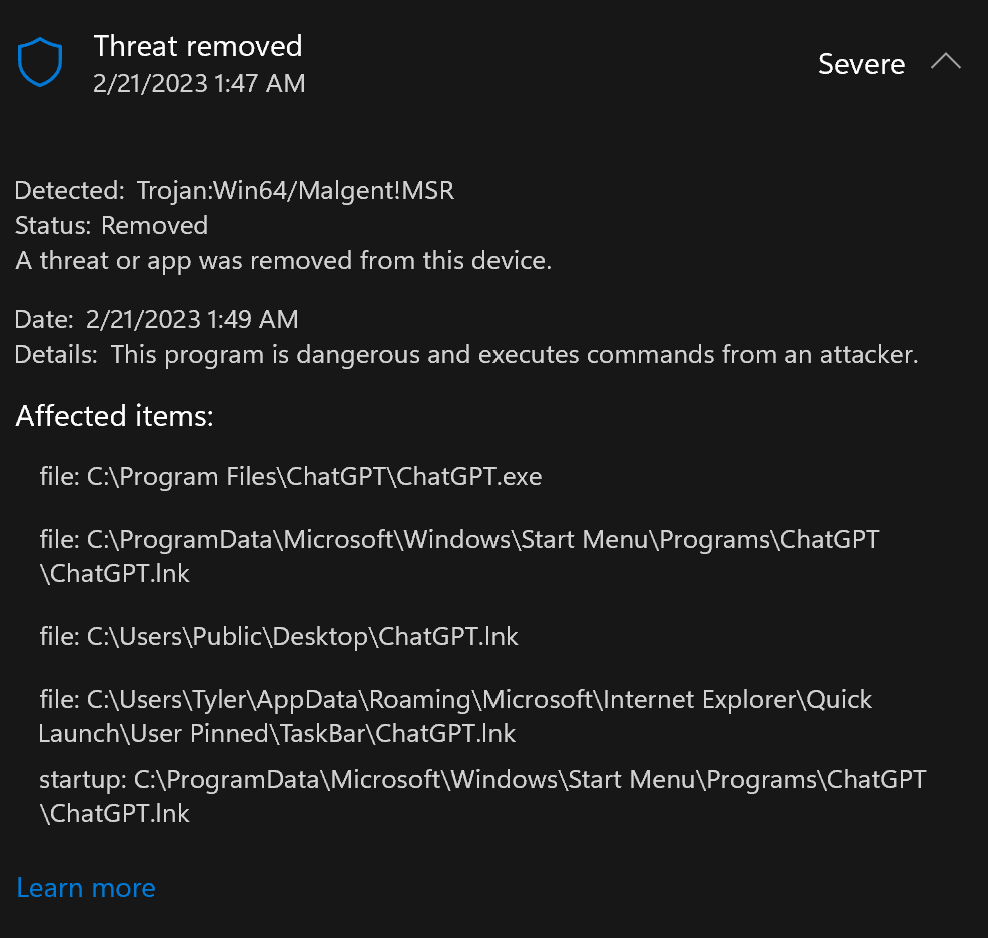Collapse the threat details with the up chevron

(x=946, y=61)
